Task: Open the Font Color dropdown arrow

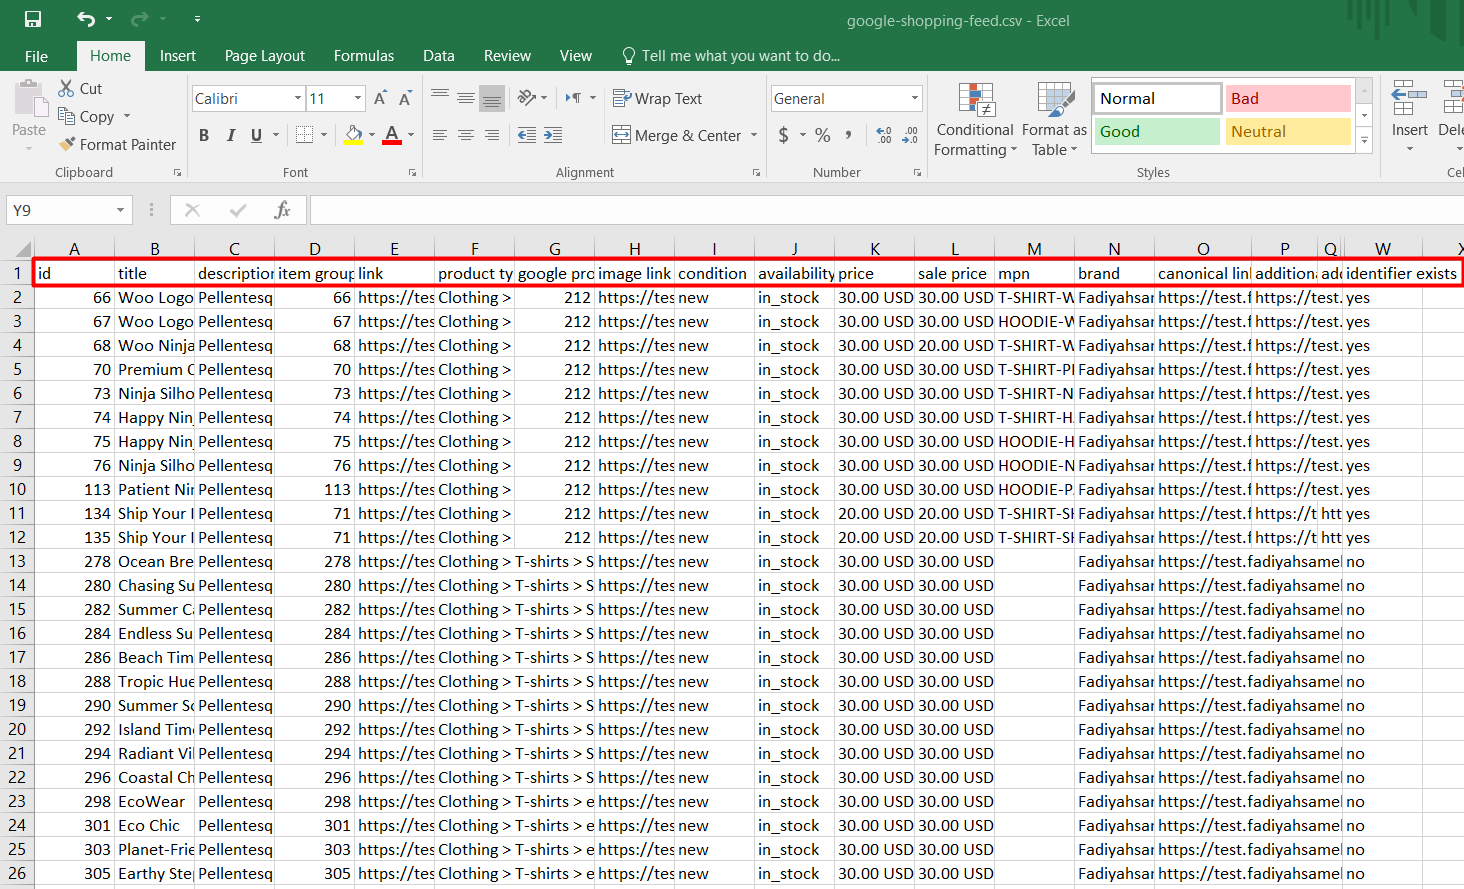Action: (411, 135)
